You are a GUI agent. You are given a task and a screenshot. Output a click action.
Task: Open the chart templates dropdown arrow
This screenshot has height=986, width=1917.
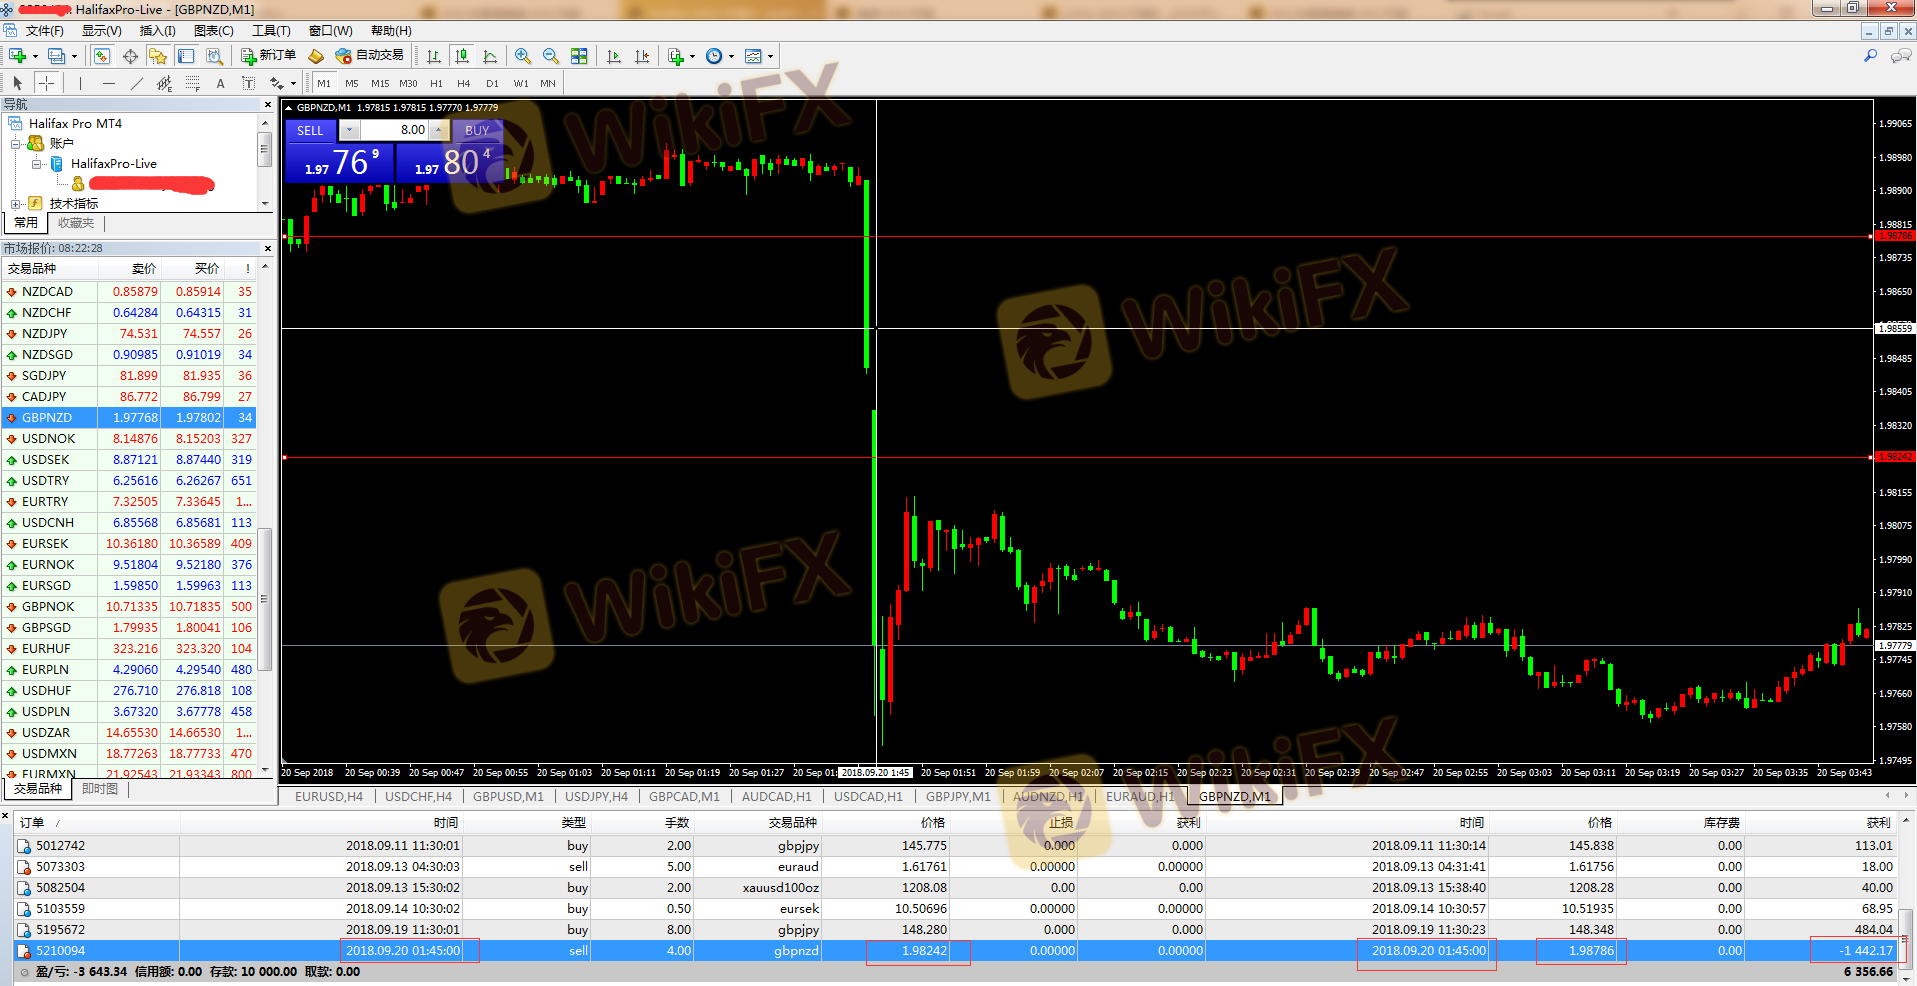point(770,56)
